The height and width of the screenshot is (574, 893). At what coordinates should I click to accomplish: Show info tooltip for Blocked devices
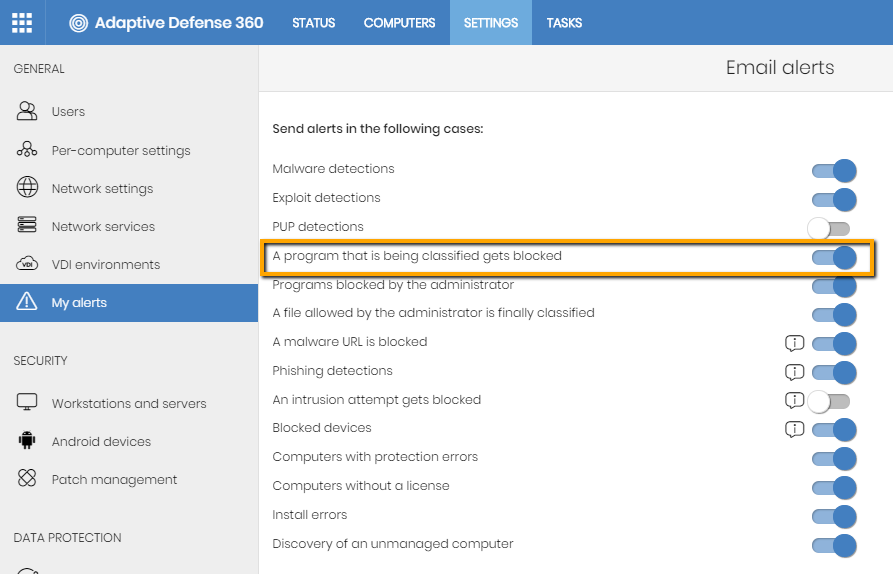[794, 429]
